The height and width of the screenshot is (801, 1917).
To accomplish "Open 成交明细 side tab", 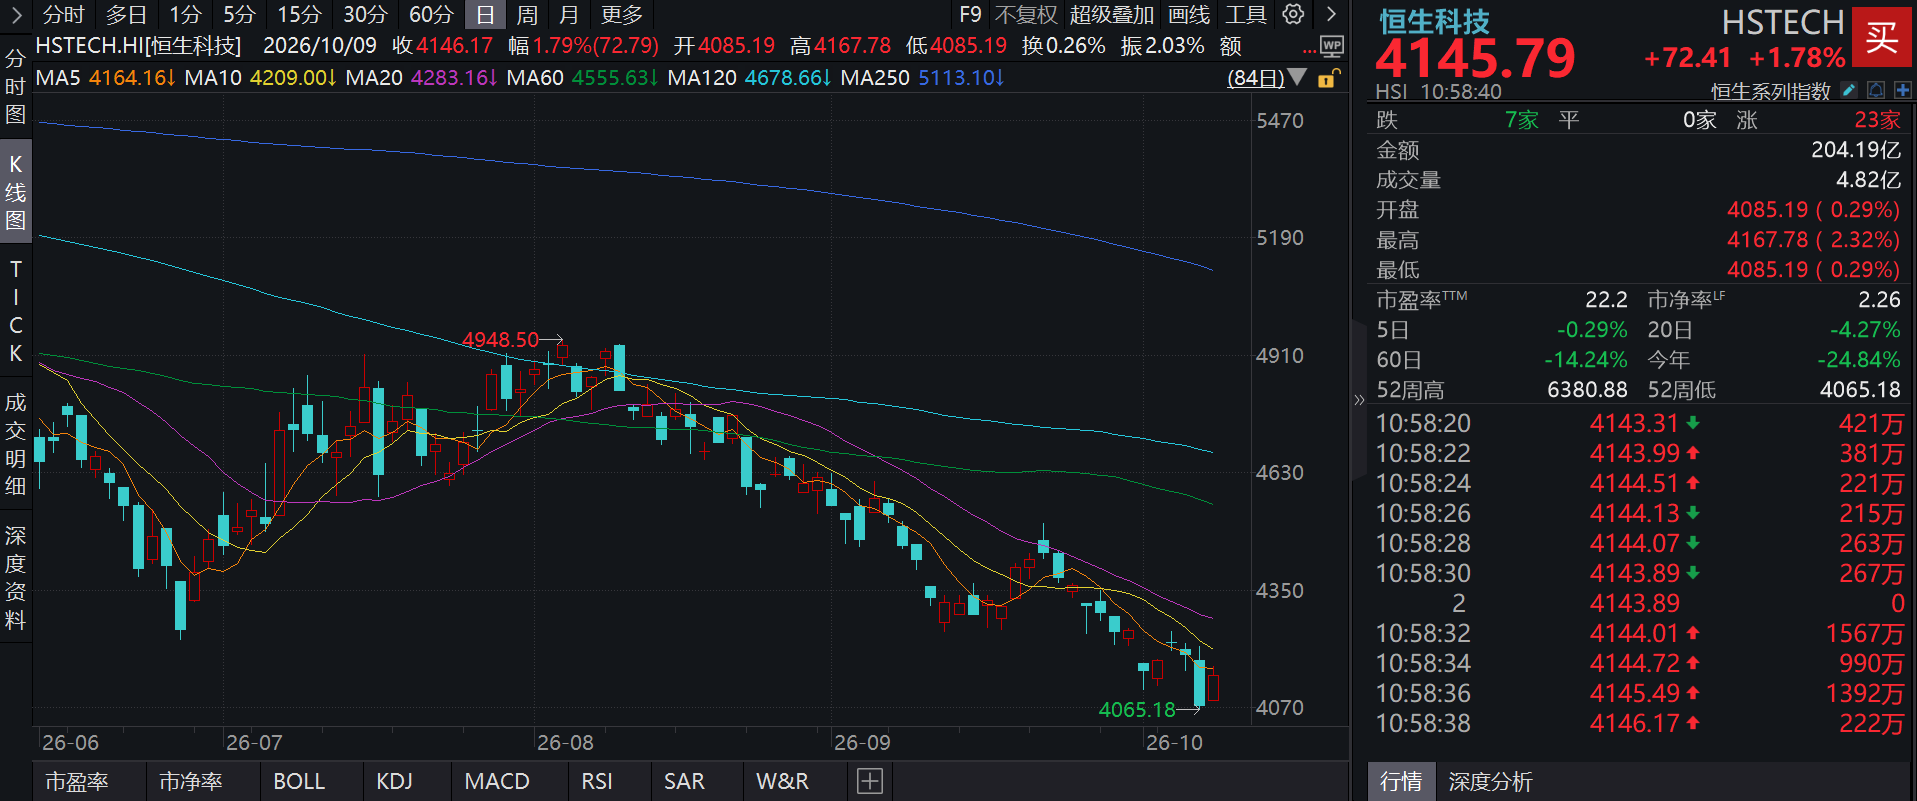I will pyautogui.click(x=15, y=444).
